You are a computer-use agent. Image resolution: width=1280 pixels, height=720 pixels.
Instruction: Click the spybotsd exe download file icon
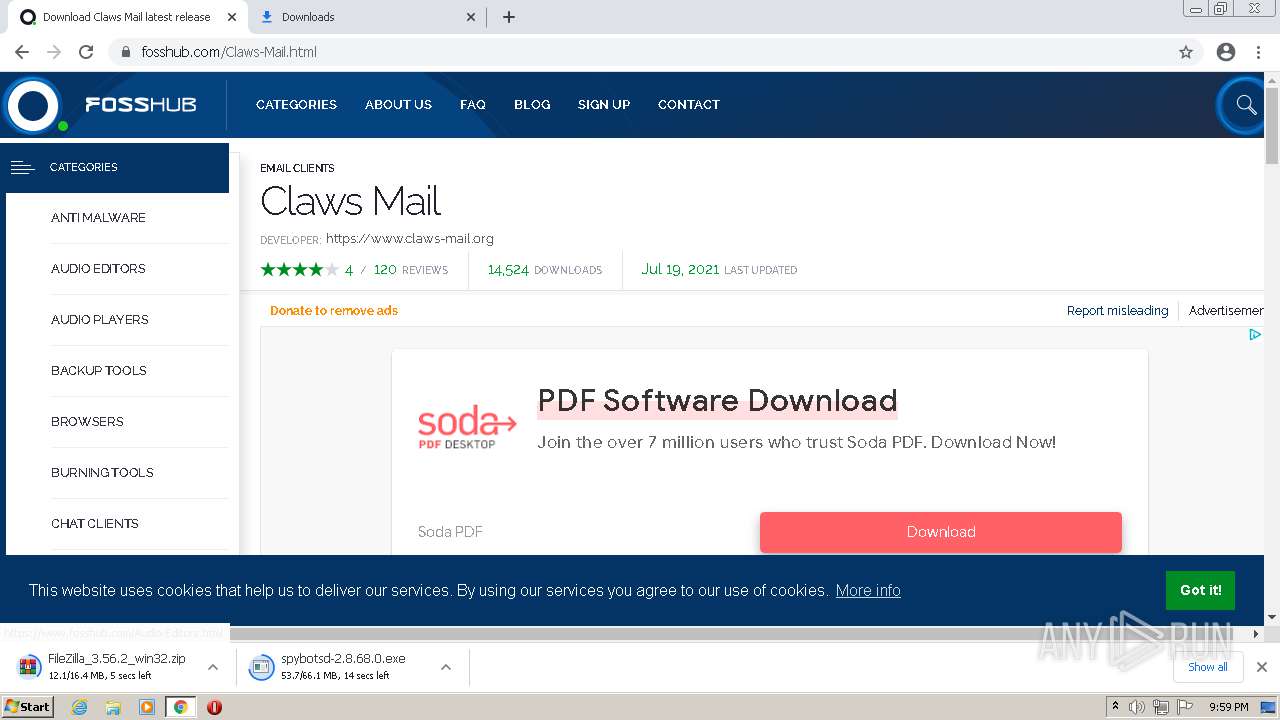click(x=261, y=667)
